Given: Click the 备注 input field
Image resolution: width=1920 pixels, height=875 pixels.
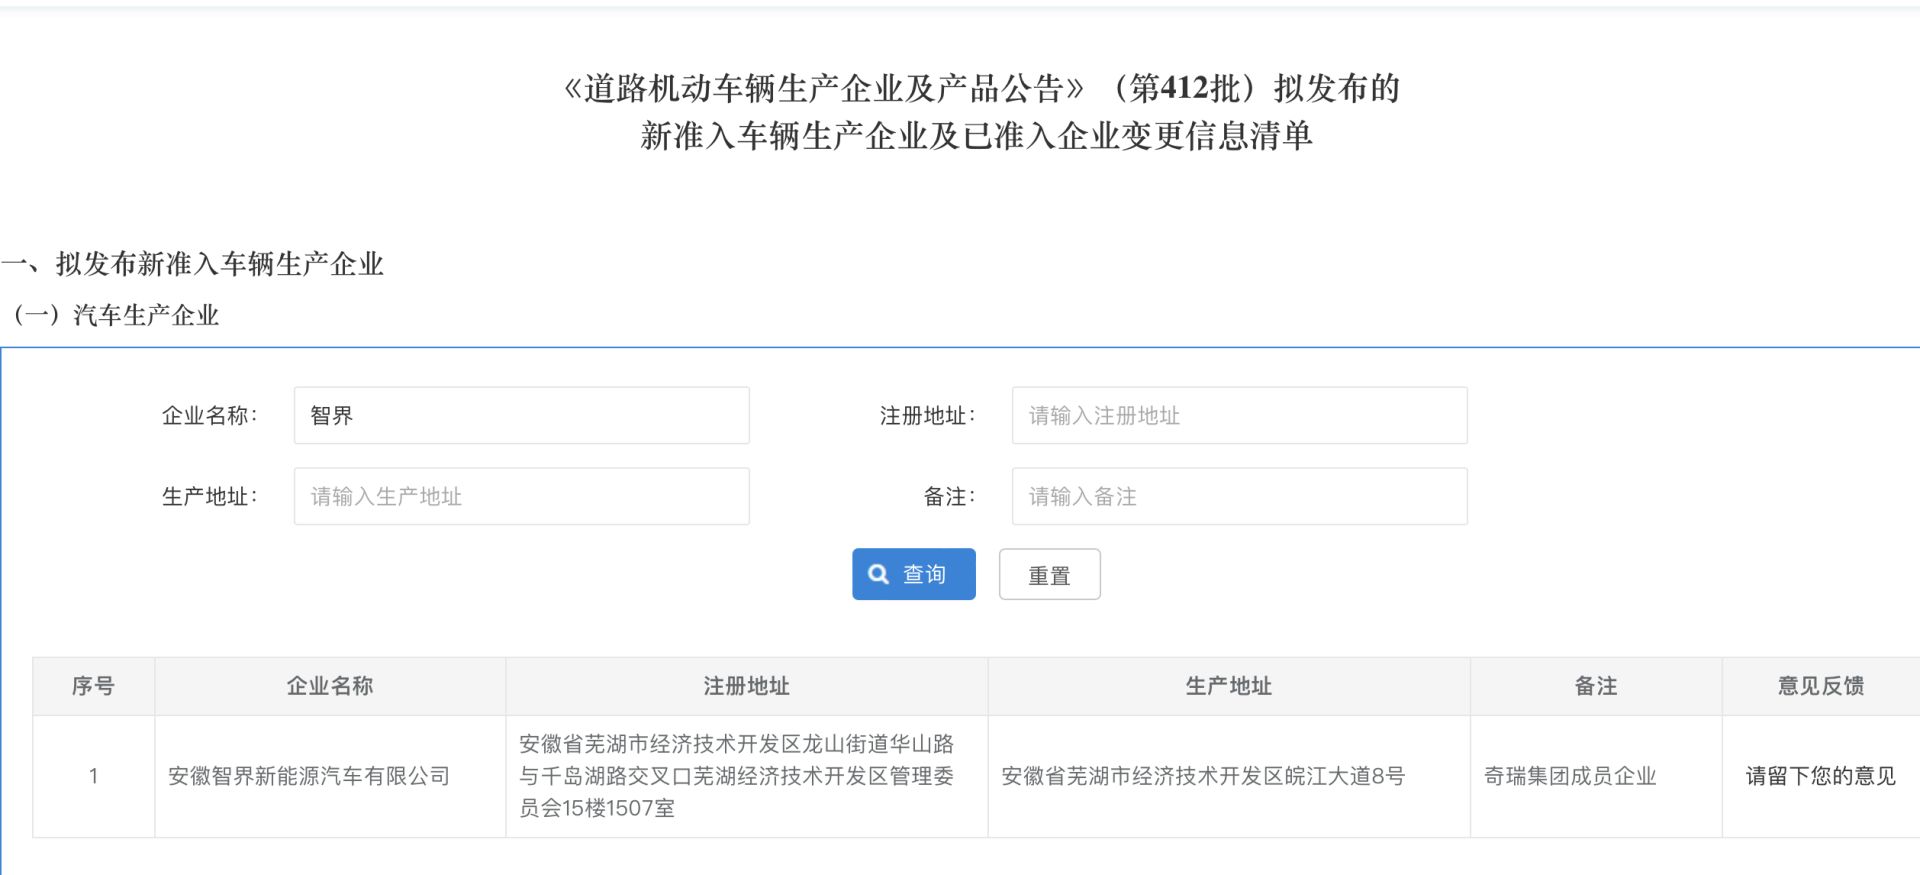Looking at the screenshot, I should [x=1239, y=496].
